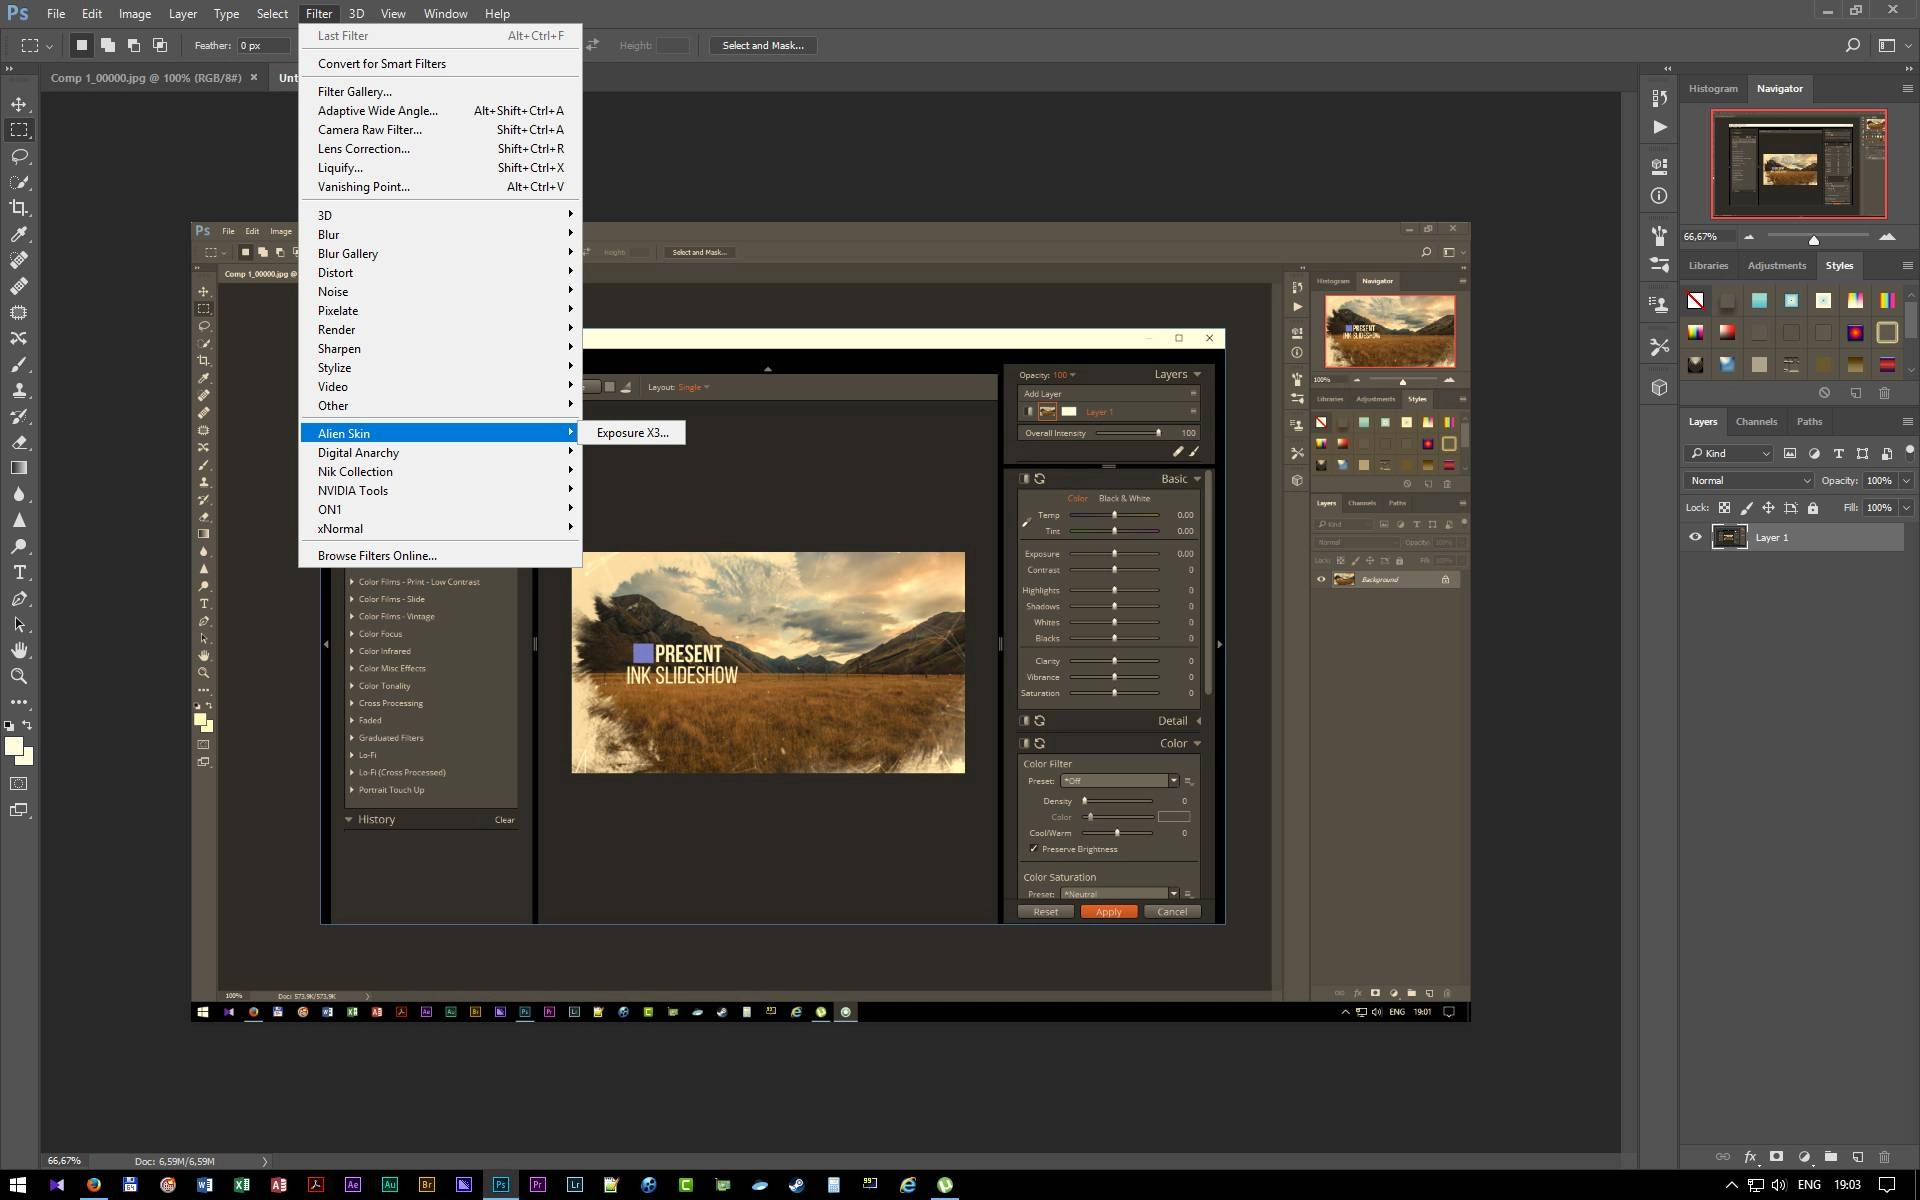Apply the red gradient style swatch
The width and height of the screenshot is (1920, 1200).
[x=1727, y=332]
